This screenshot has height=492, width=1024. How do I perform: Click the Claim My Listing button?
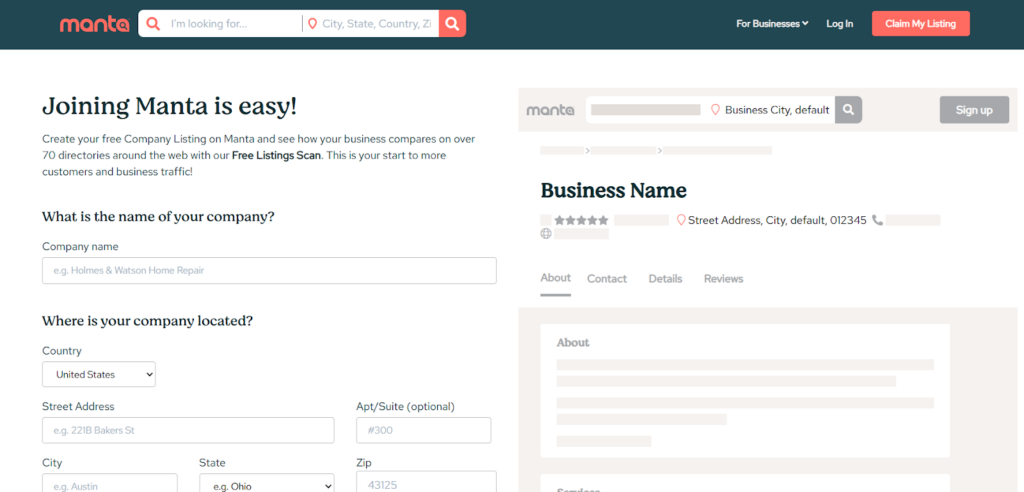tap(920, 24)
